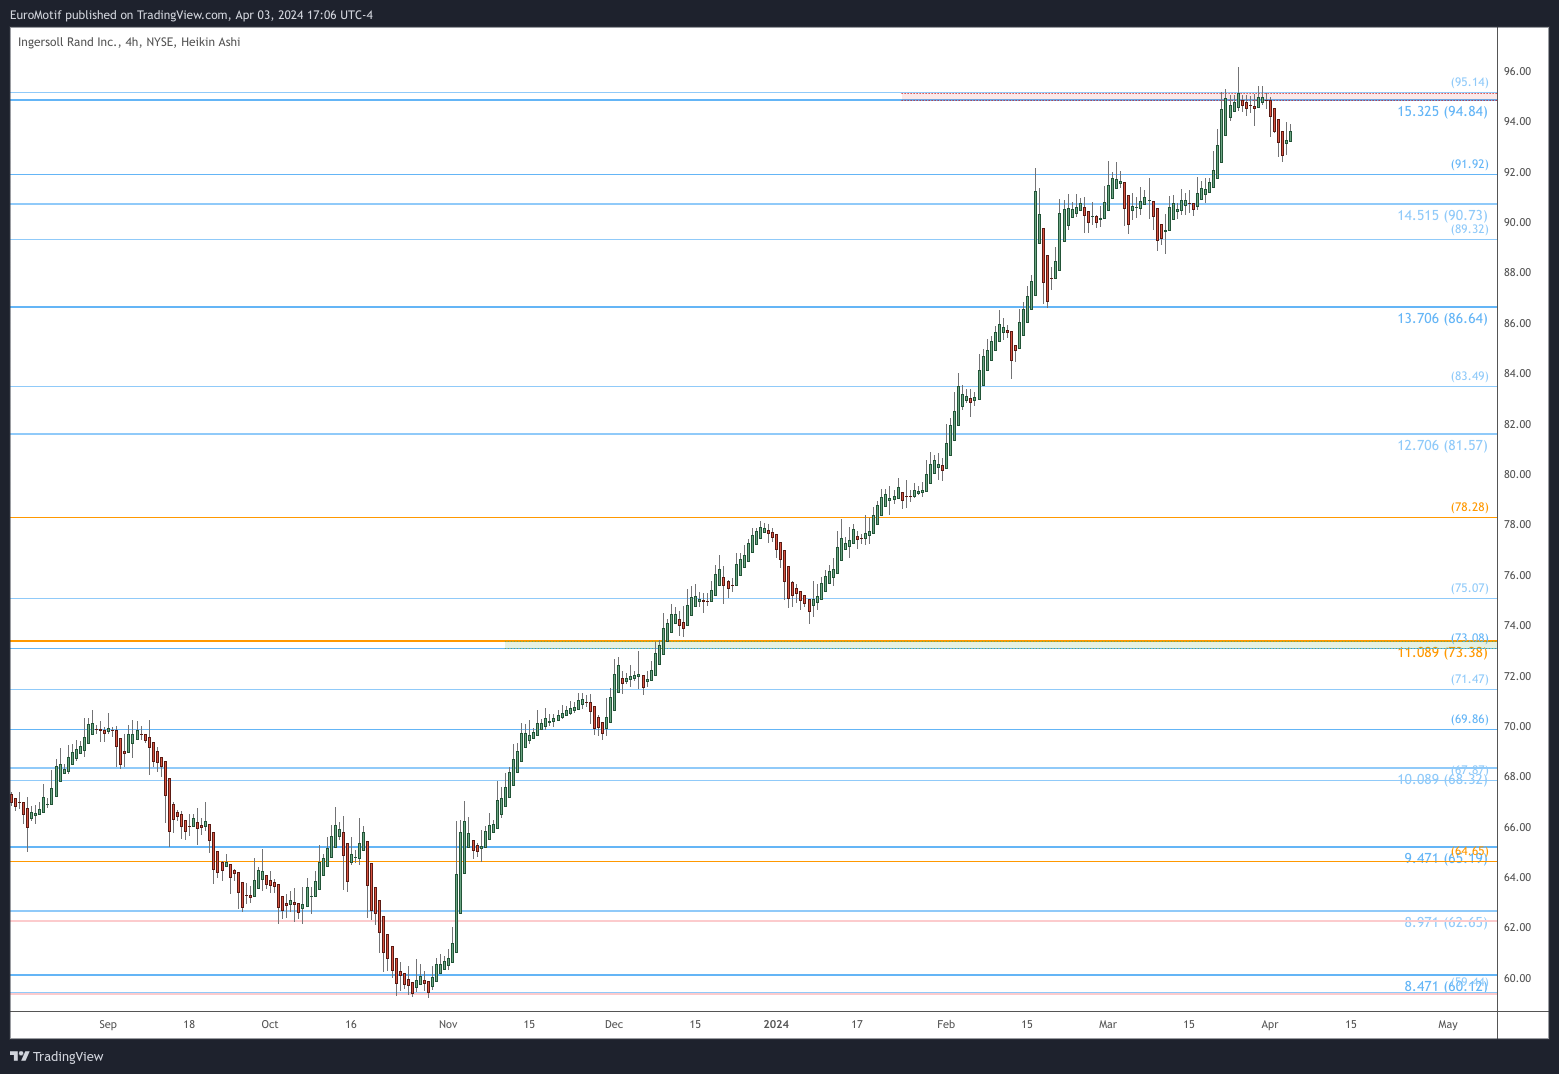Click the 8.471 (60.12) level label

click(1445, 986)
